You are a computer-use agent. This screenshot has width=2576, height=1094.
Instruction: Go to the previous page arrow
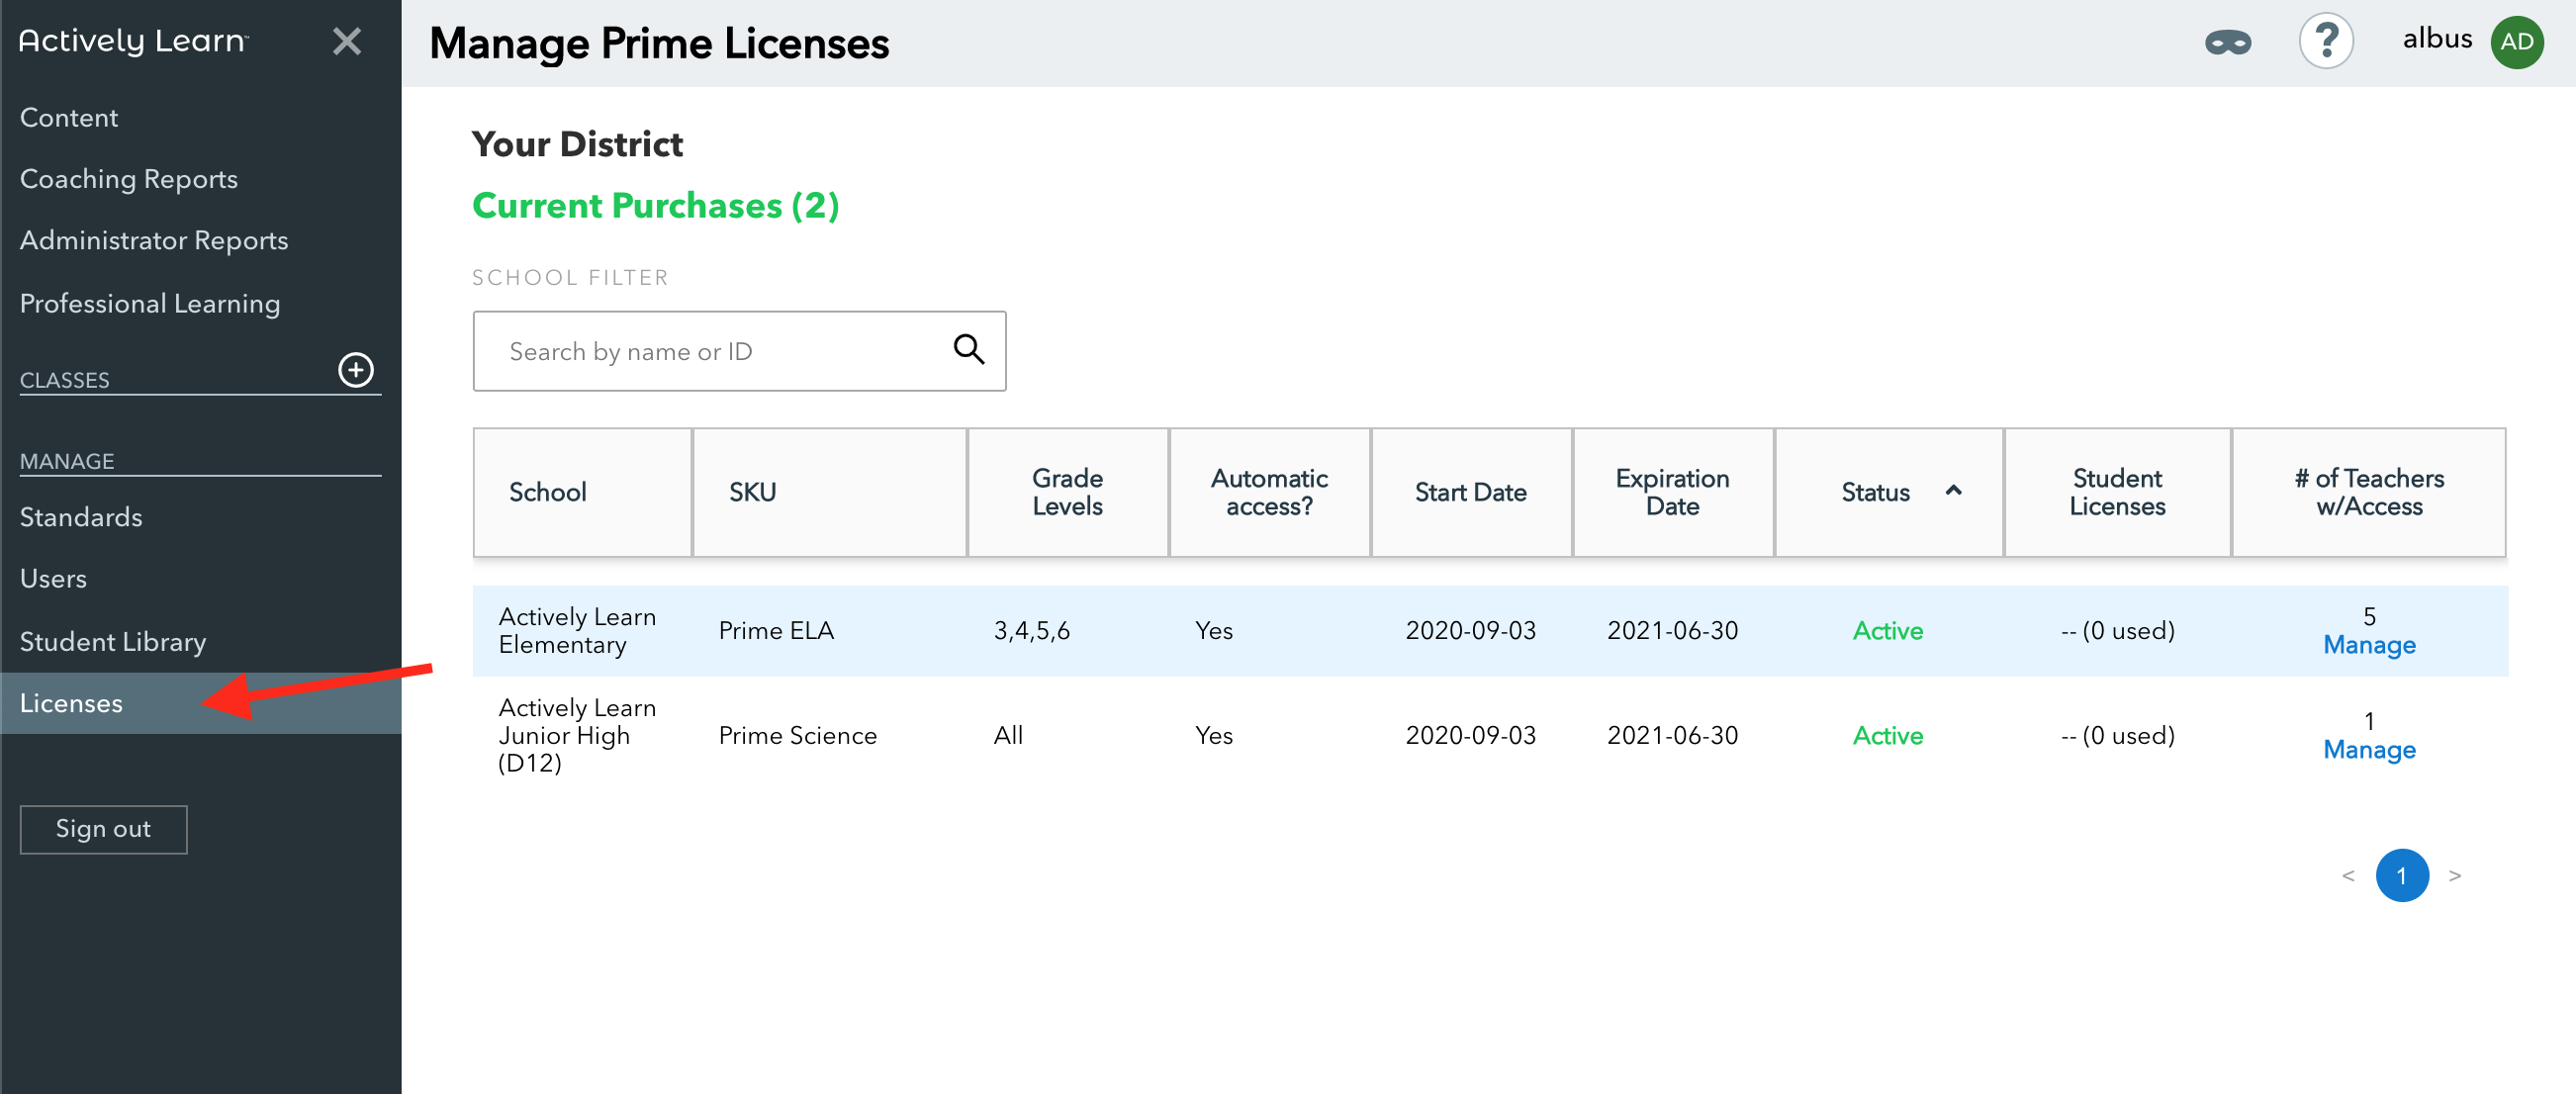pos(2348,876)
